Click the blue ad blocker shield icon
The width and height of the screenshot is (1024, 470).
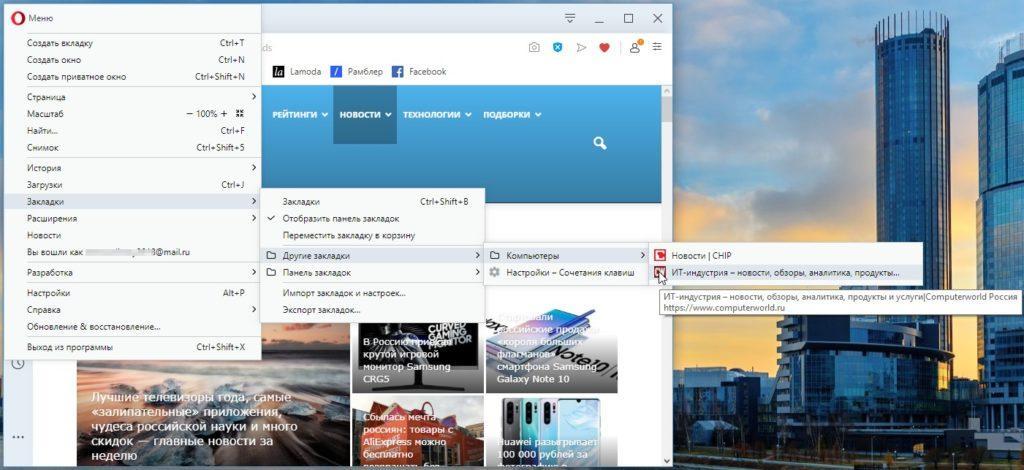(x=558, y=48)
